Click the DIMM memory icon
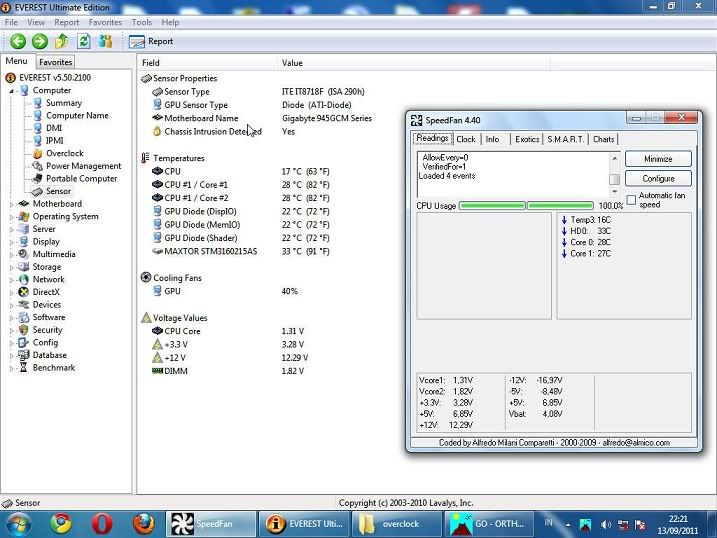The height and width of the screenshot is (538, 717). [x=157, y=371]
